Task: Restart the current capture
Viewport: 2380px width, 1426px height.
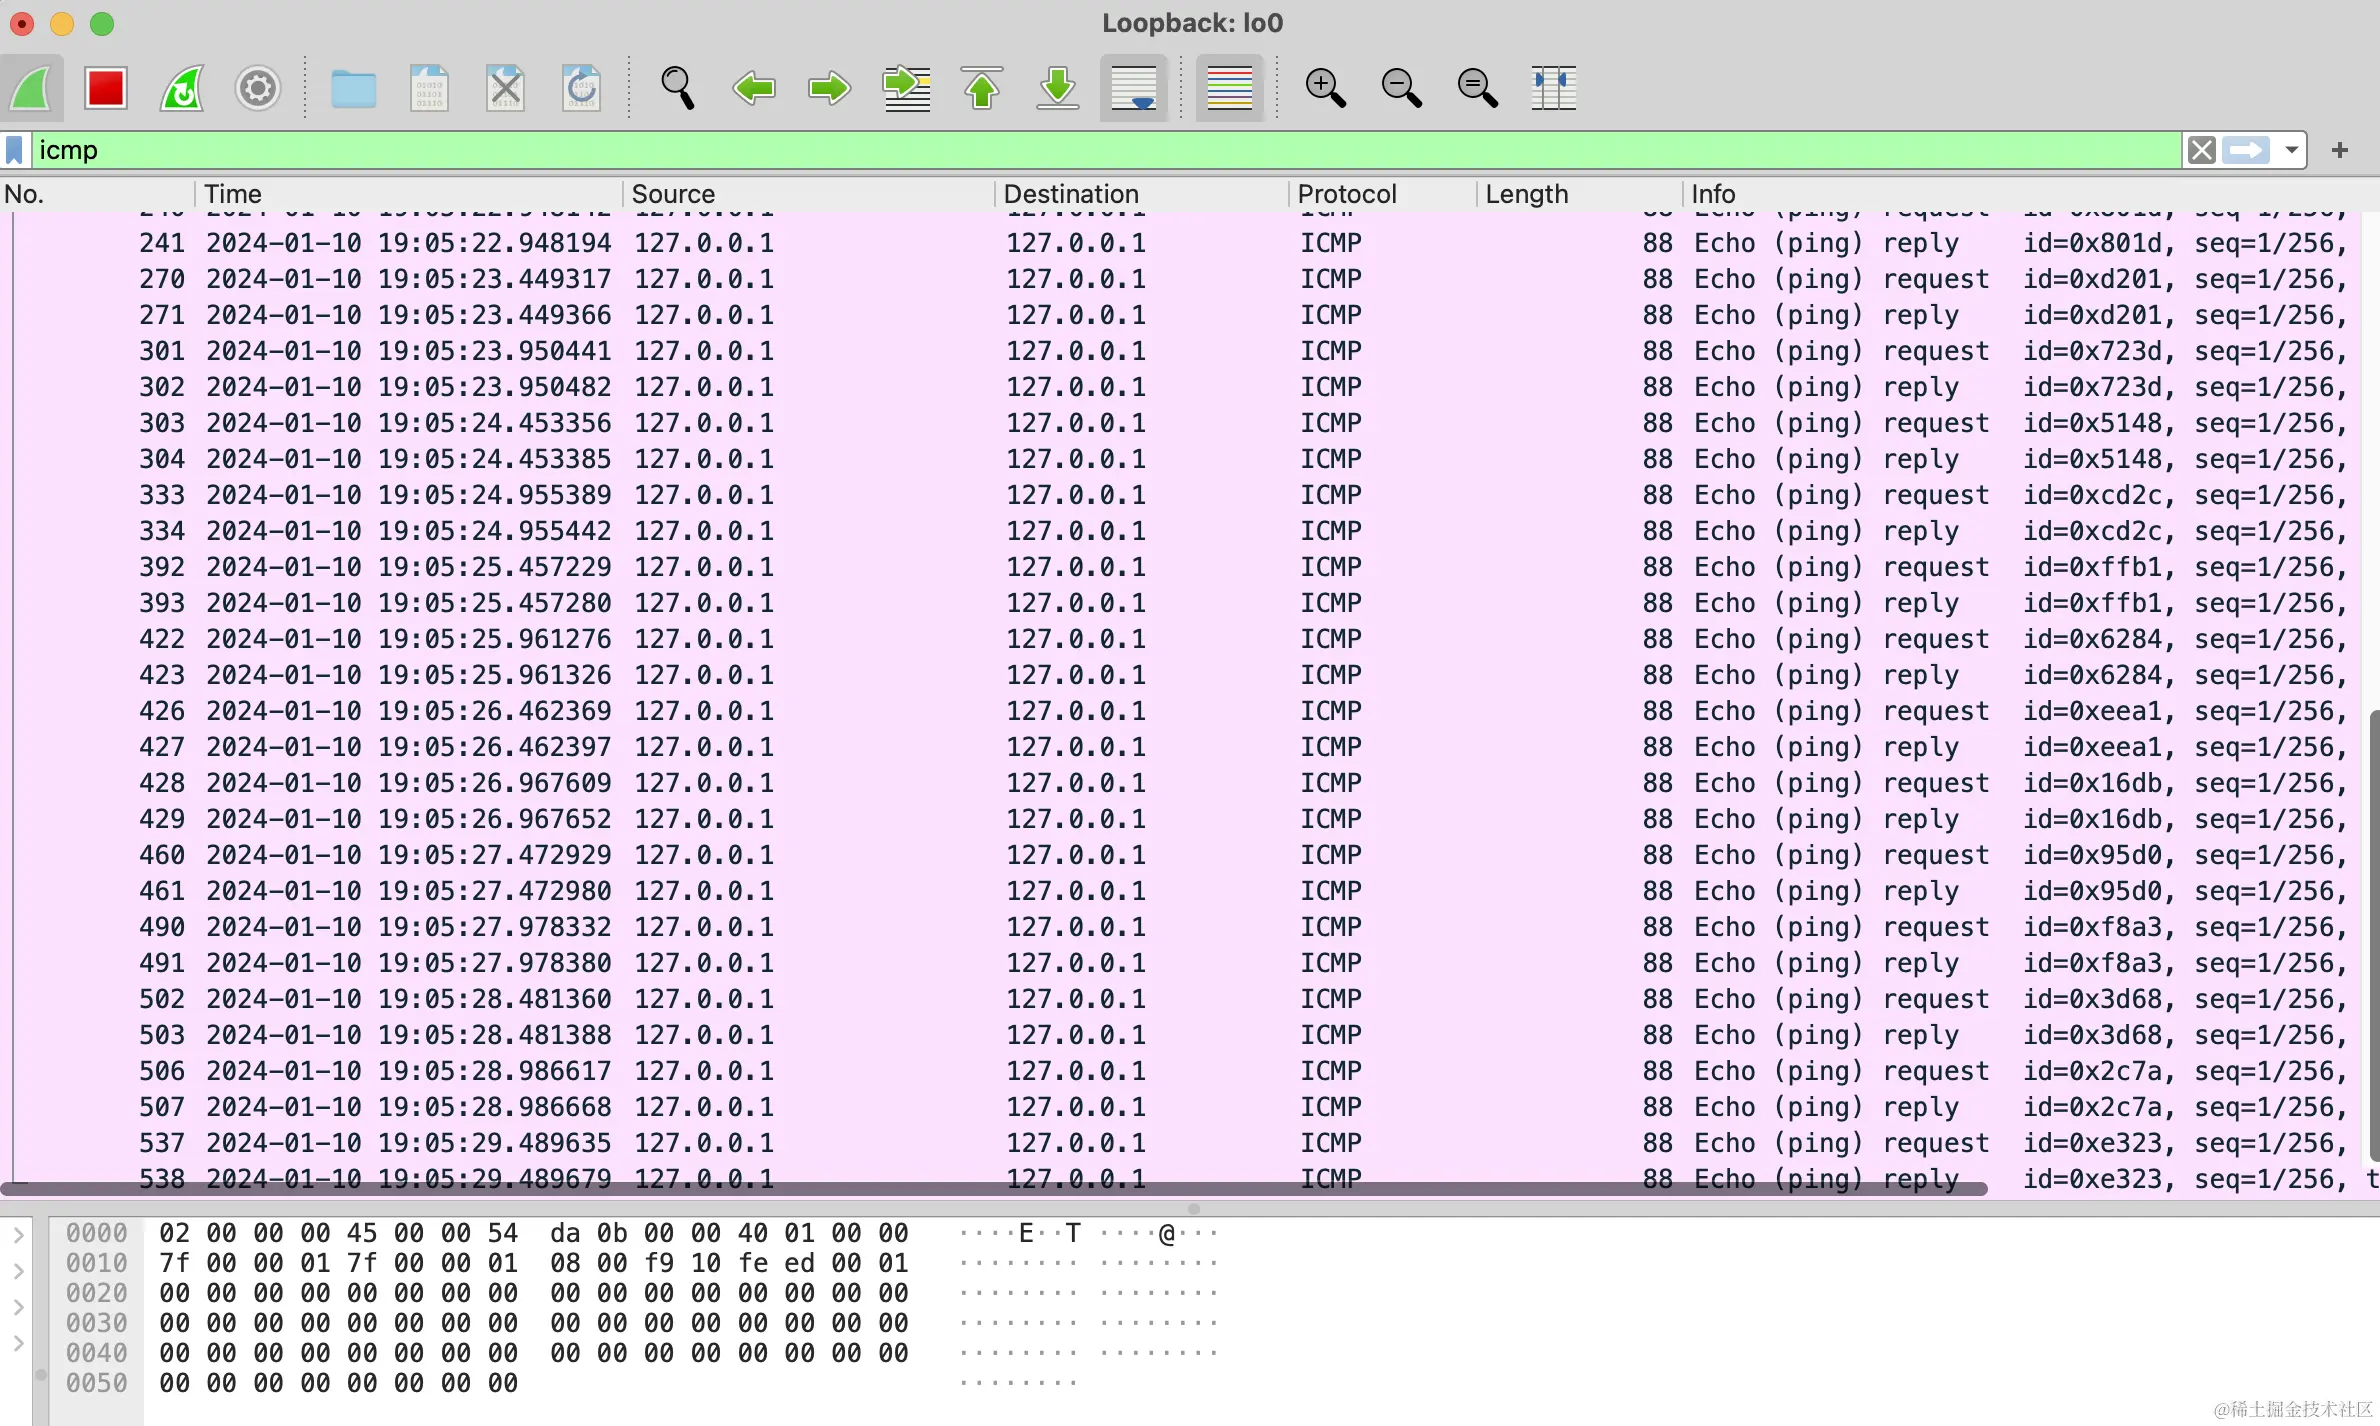Action: 182,88
